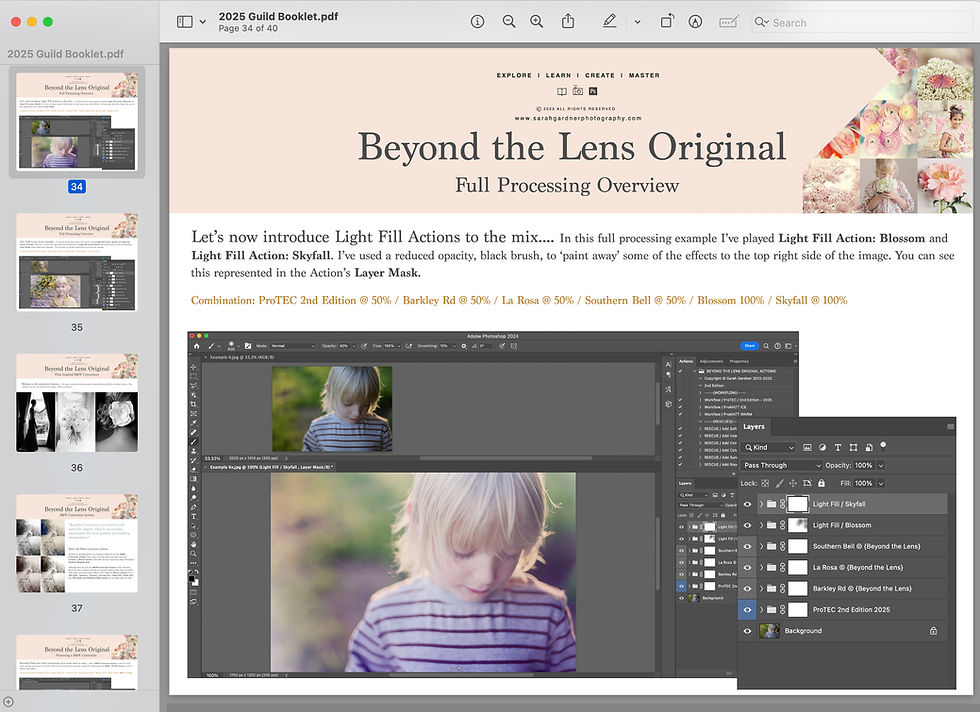Go to page 37 thumbnail
This screenshot has width=980, height=712.
point(77,543)
